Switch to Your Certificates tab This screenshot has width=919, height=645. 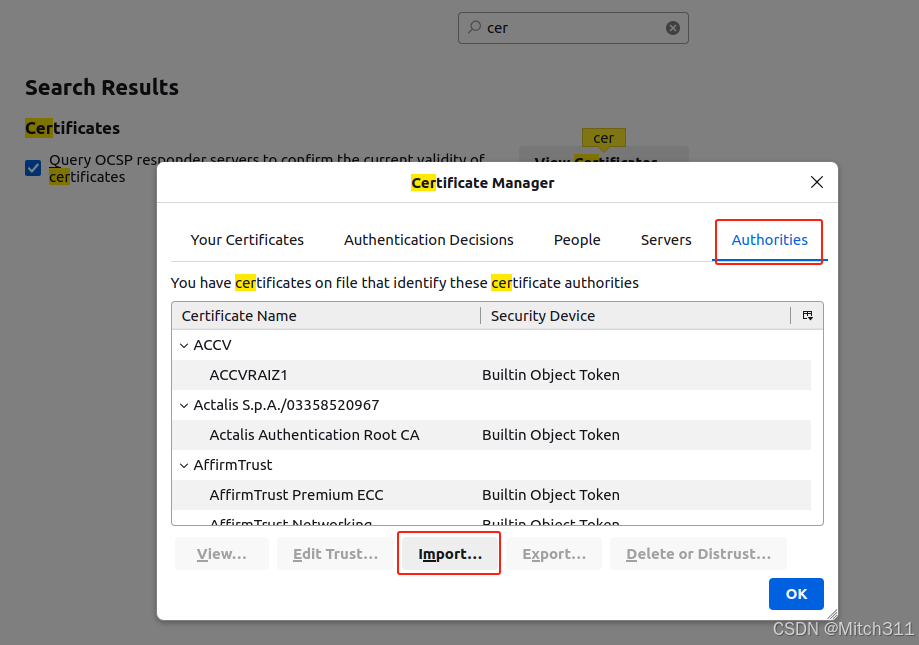point(247,240)
